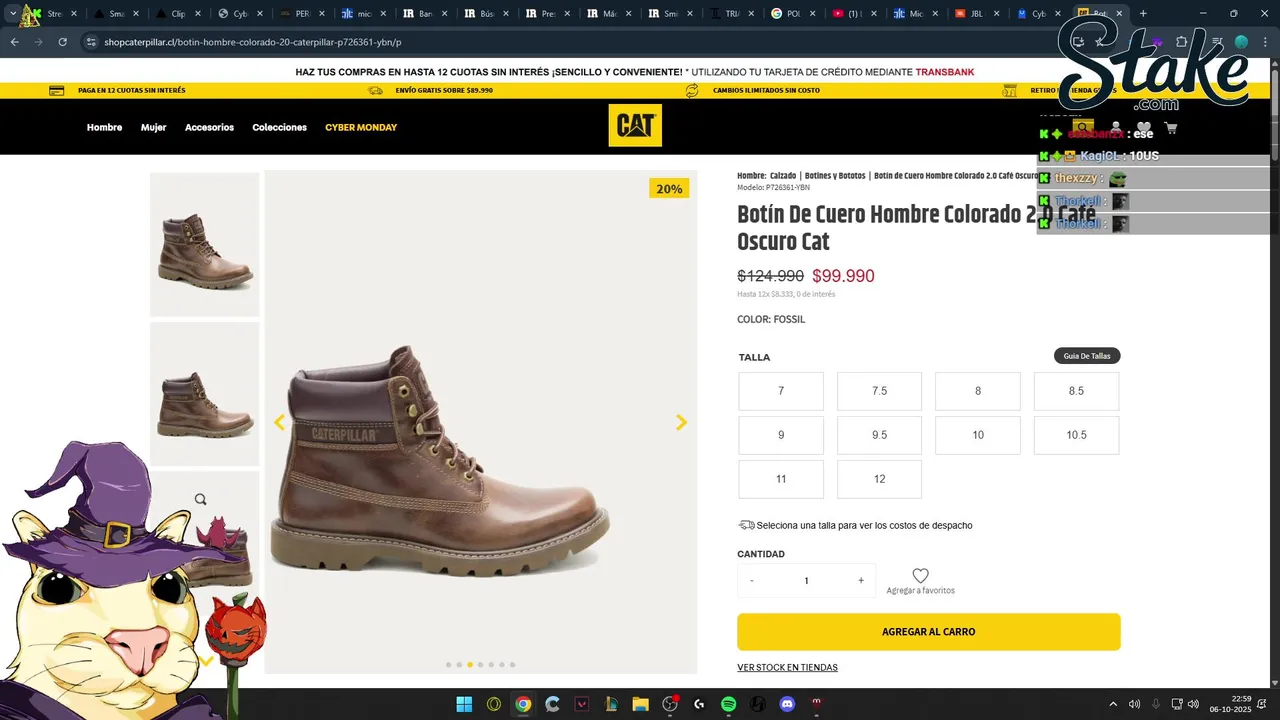The image size is (1280, 720).
Task: Click the last carousel dot indicator
Action: click(512, 665)
